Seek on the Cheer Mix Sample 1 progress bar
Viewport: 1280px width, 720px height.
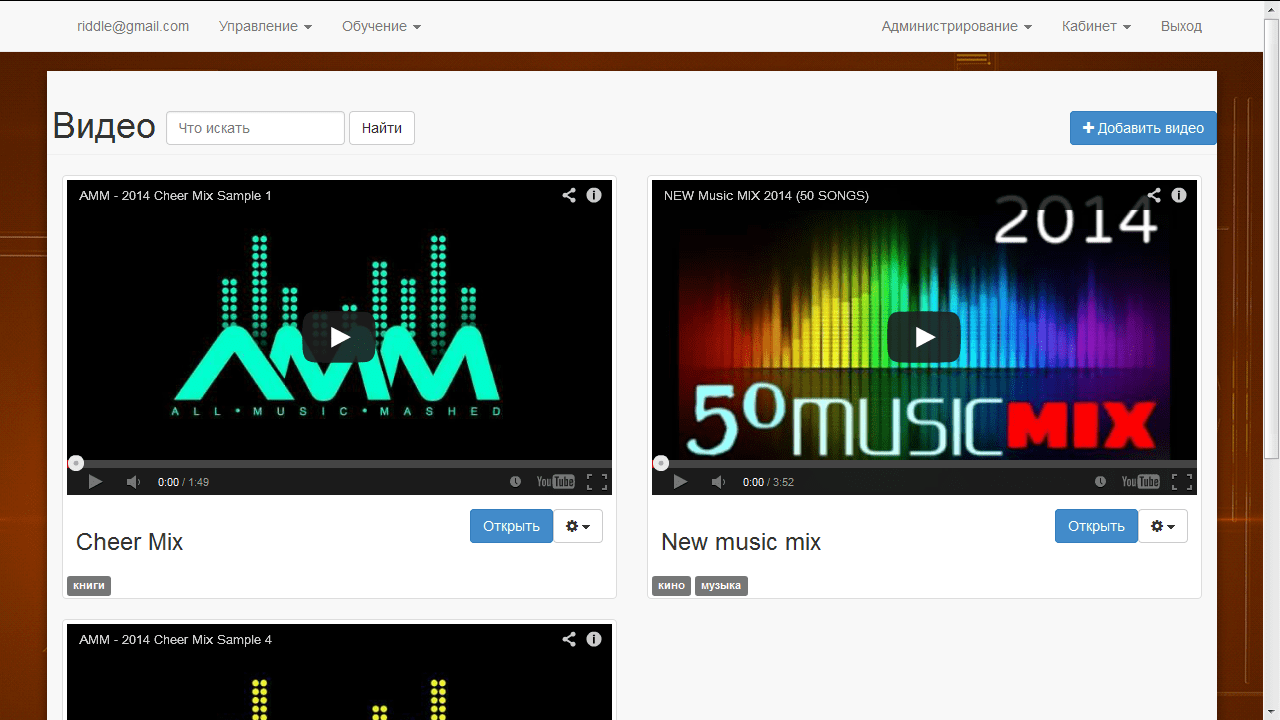(339, 463)
